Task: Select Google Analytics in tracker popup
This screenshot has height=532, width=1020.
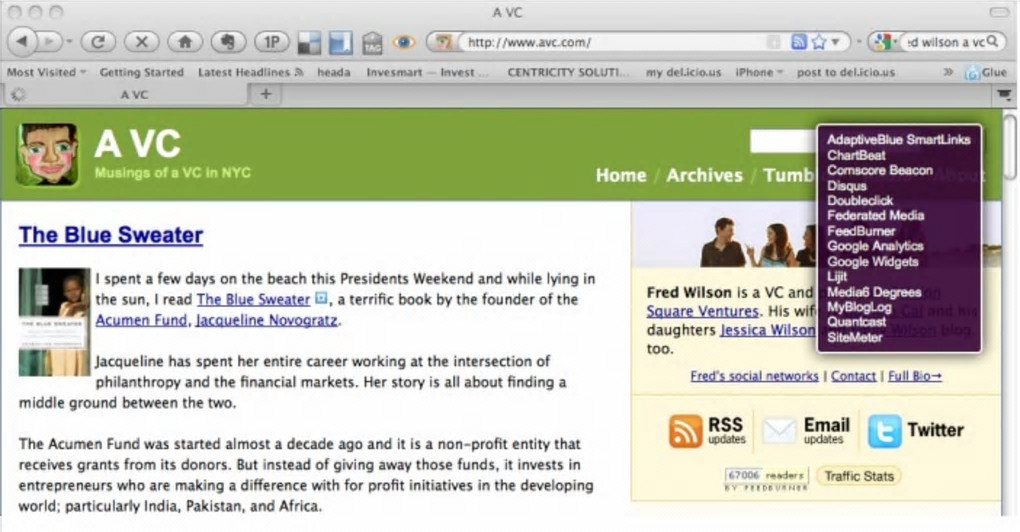Action: [x=875, y=246]
